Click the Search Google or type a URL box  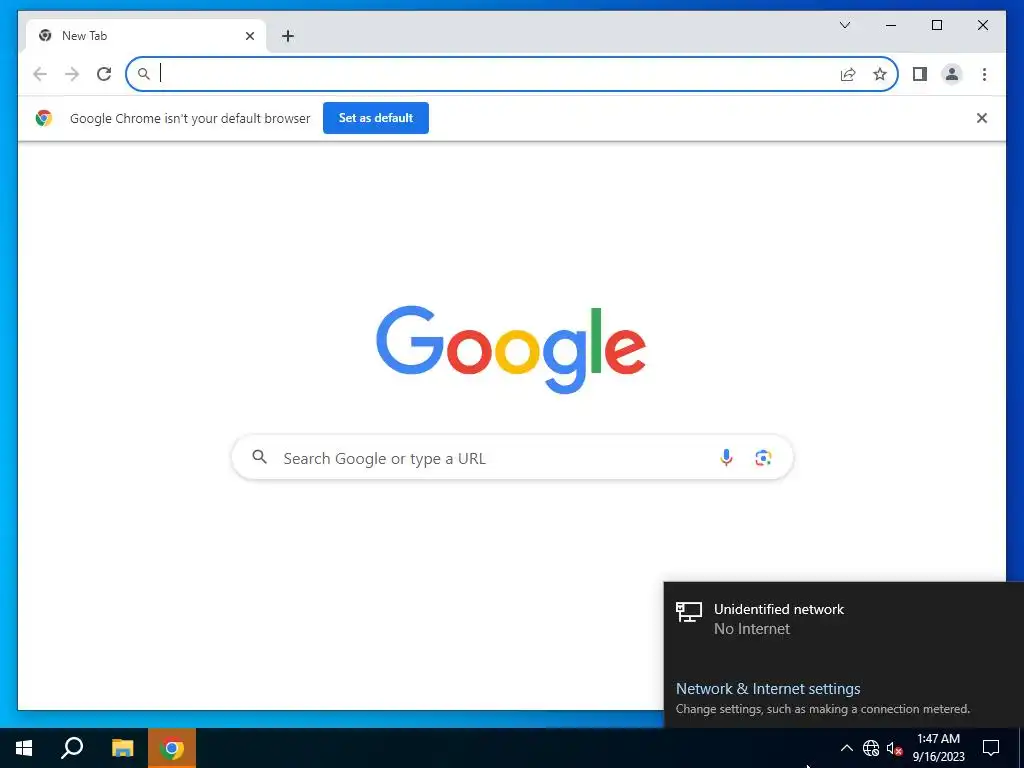[513, 458]
